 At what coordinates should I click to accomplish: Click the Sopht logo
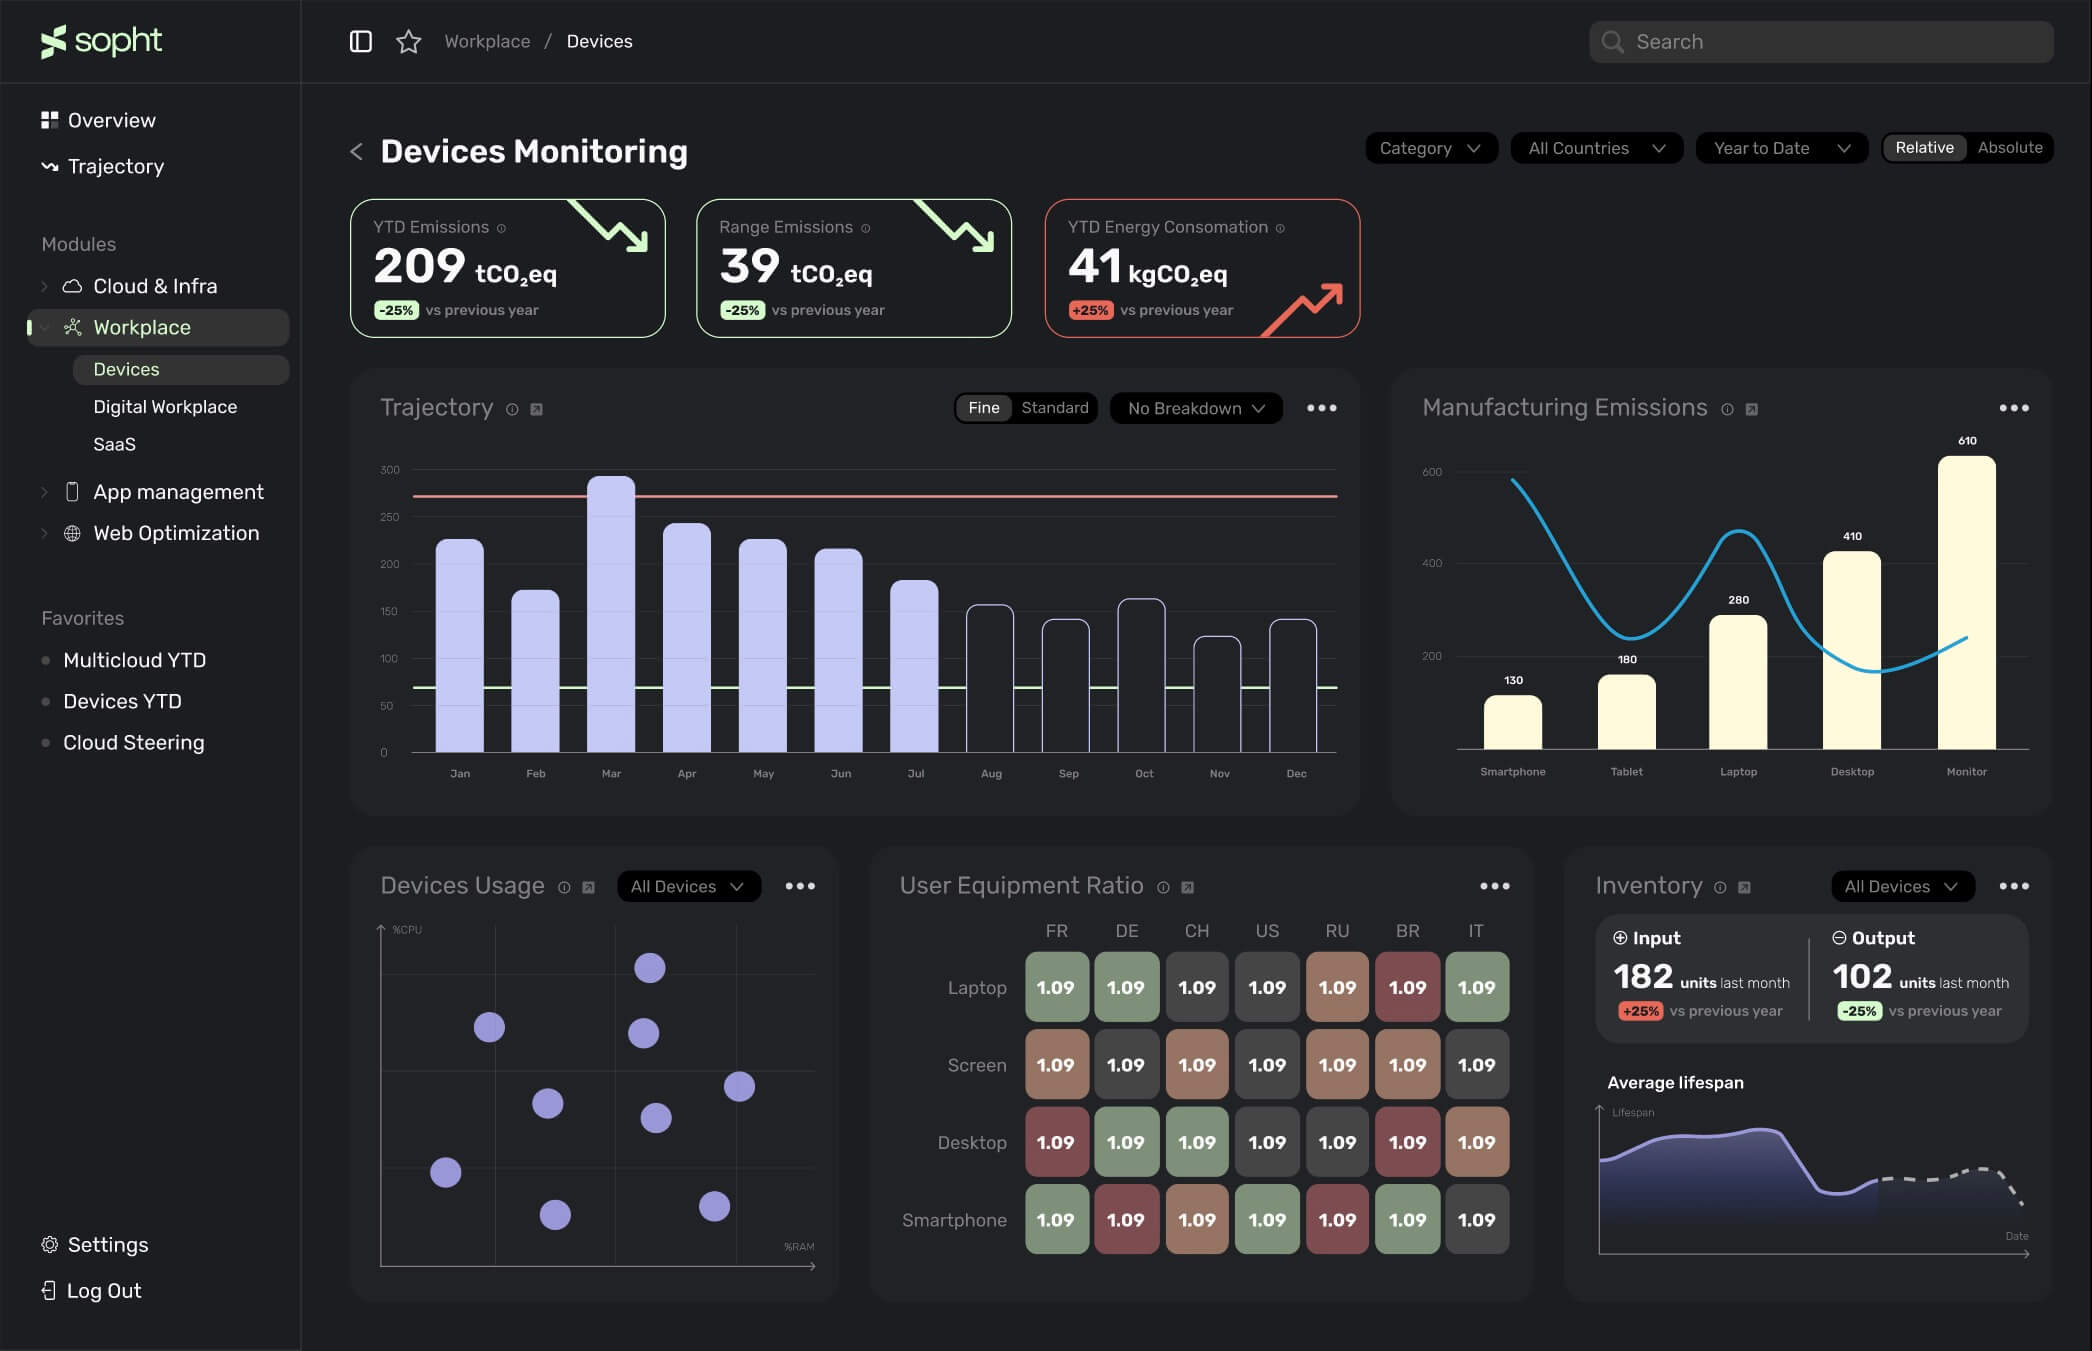click(x=101, y=41)
